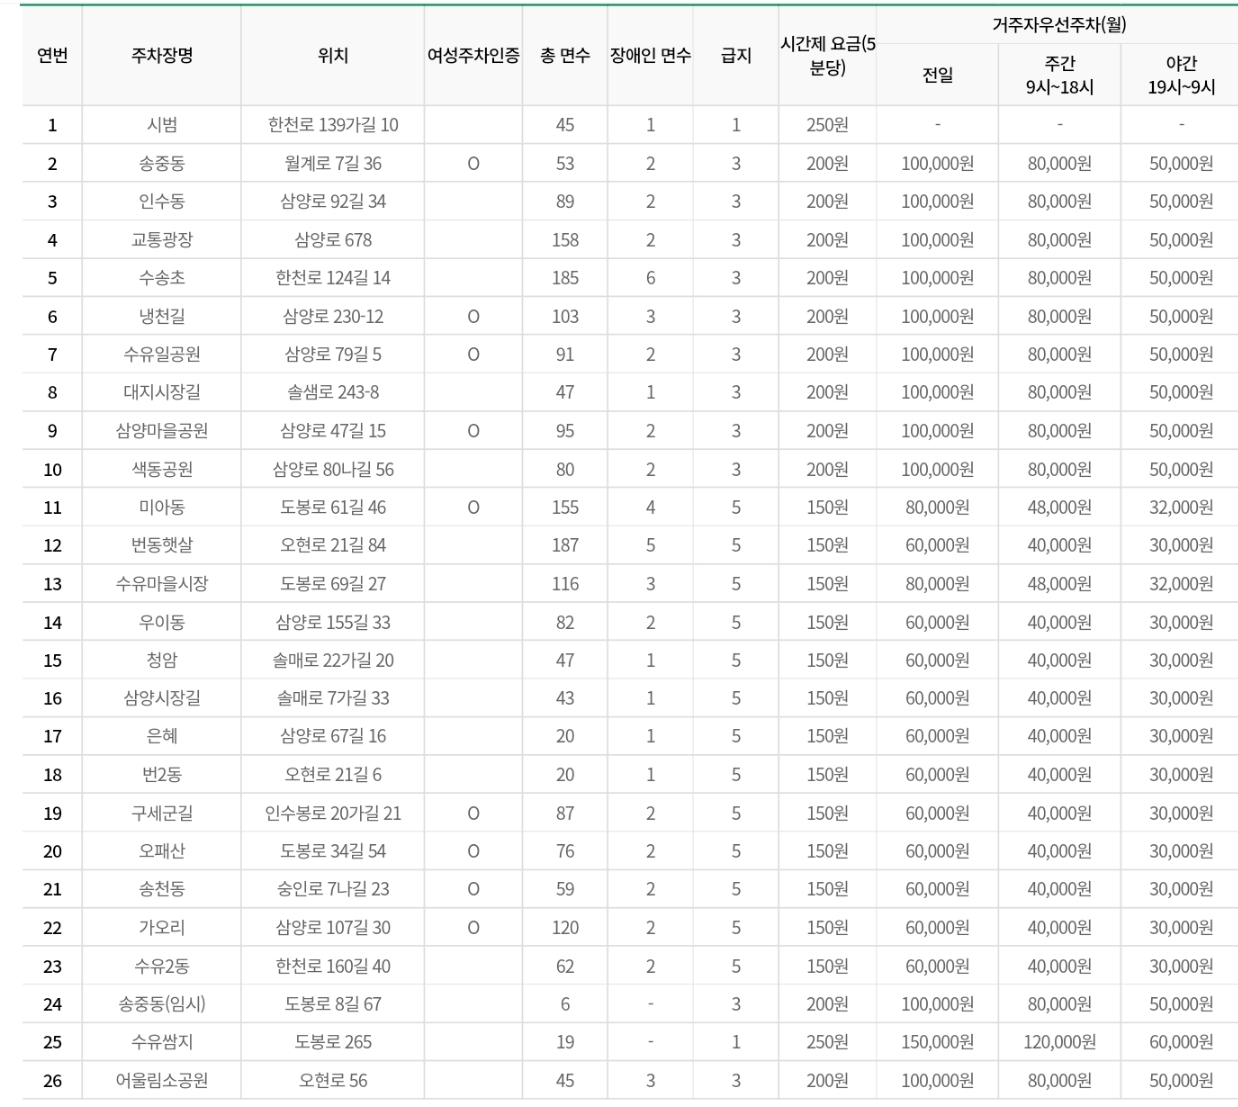Screen dimensions: 1238x1107
Task: Click the parking lot name 오패산
Action: coord(161,851)
